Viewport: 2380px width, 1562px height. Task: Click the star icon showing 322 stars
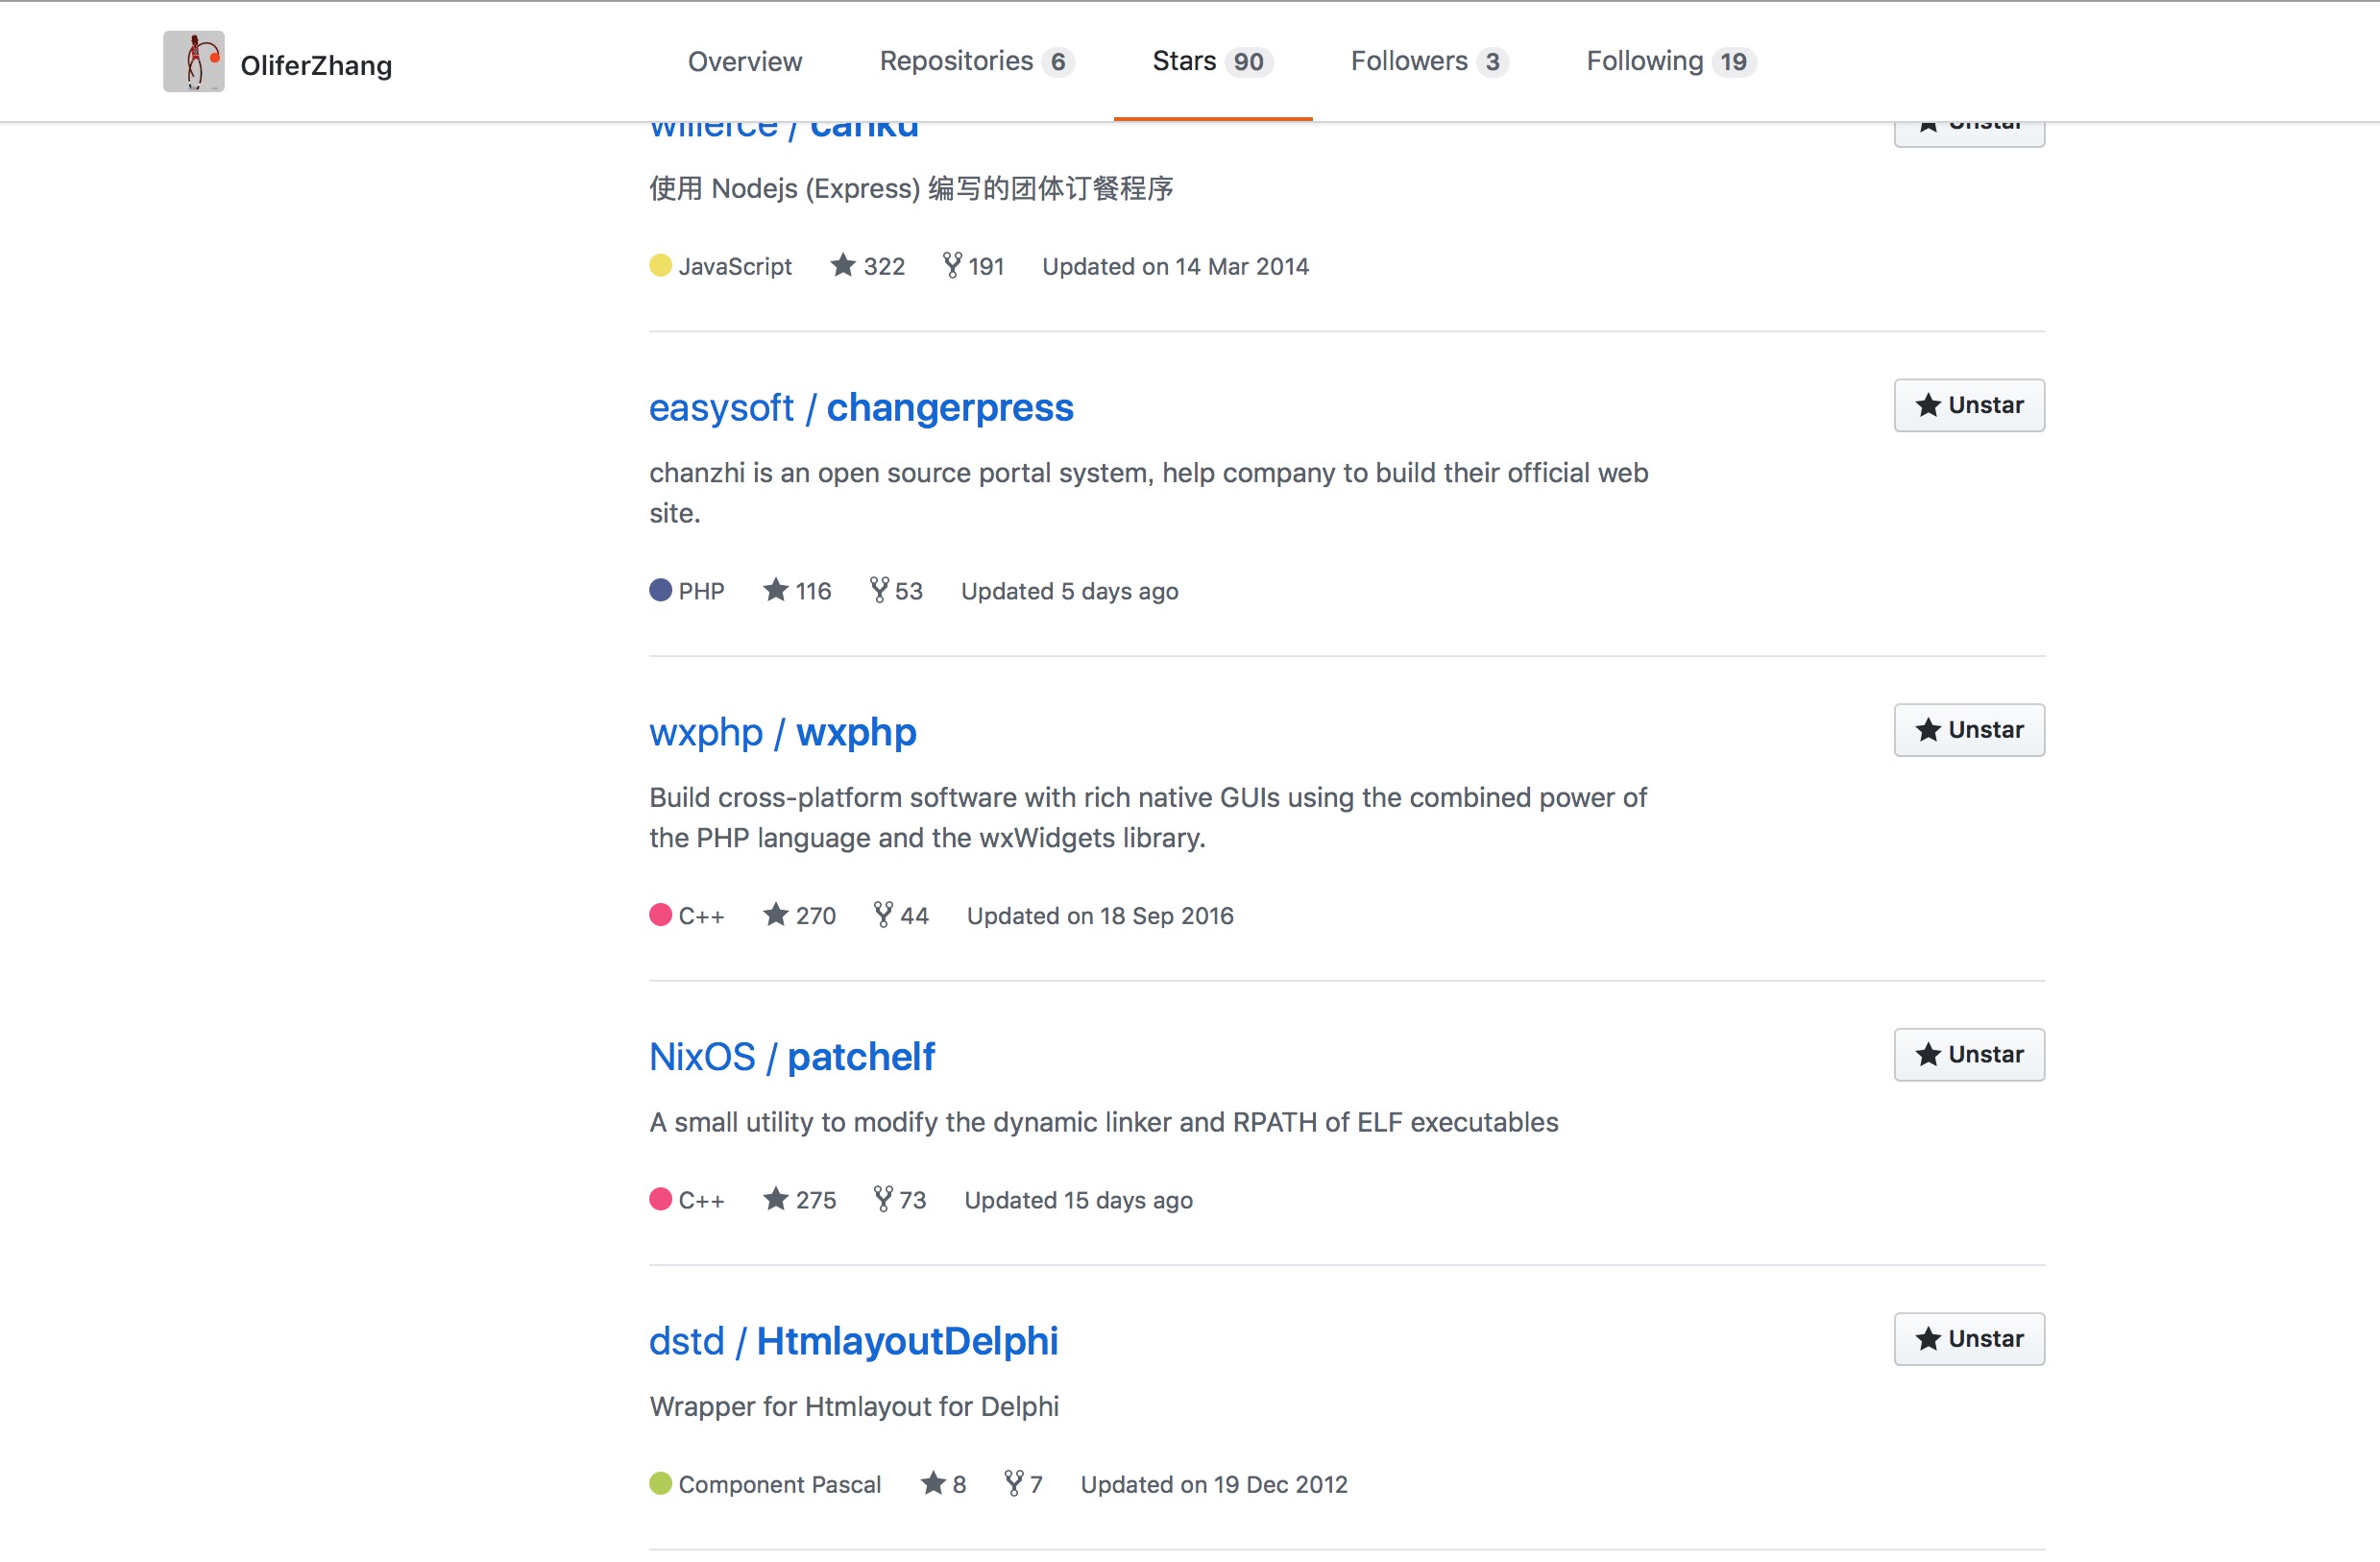843,266
